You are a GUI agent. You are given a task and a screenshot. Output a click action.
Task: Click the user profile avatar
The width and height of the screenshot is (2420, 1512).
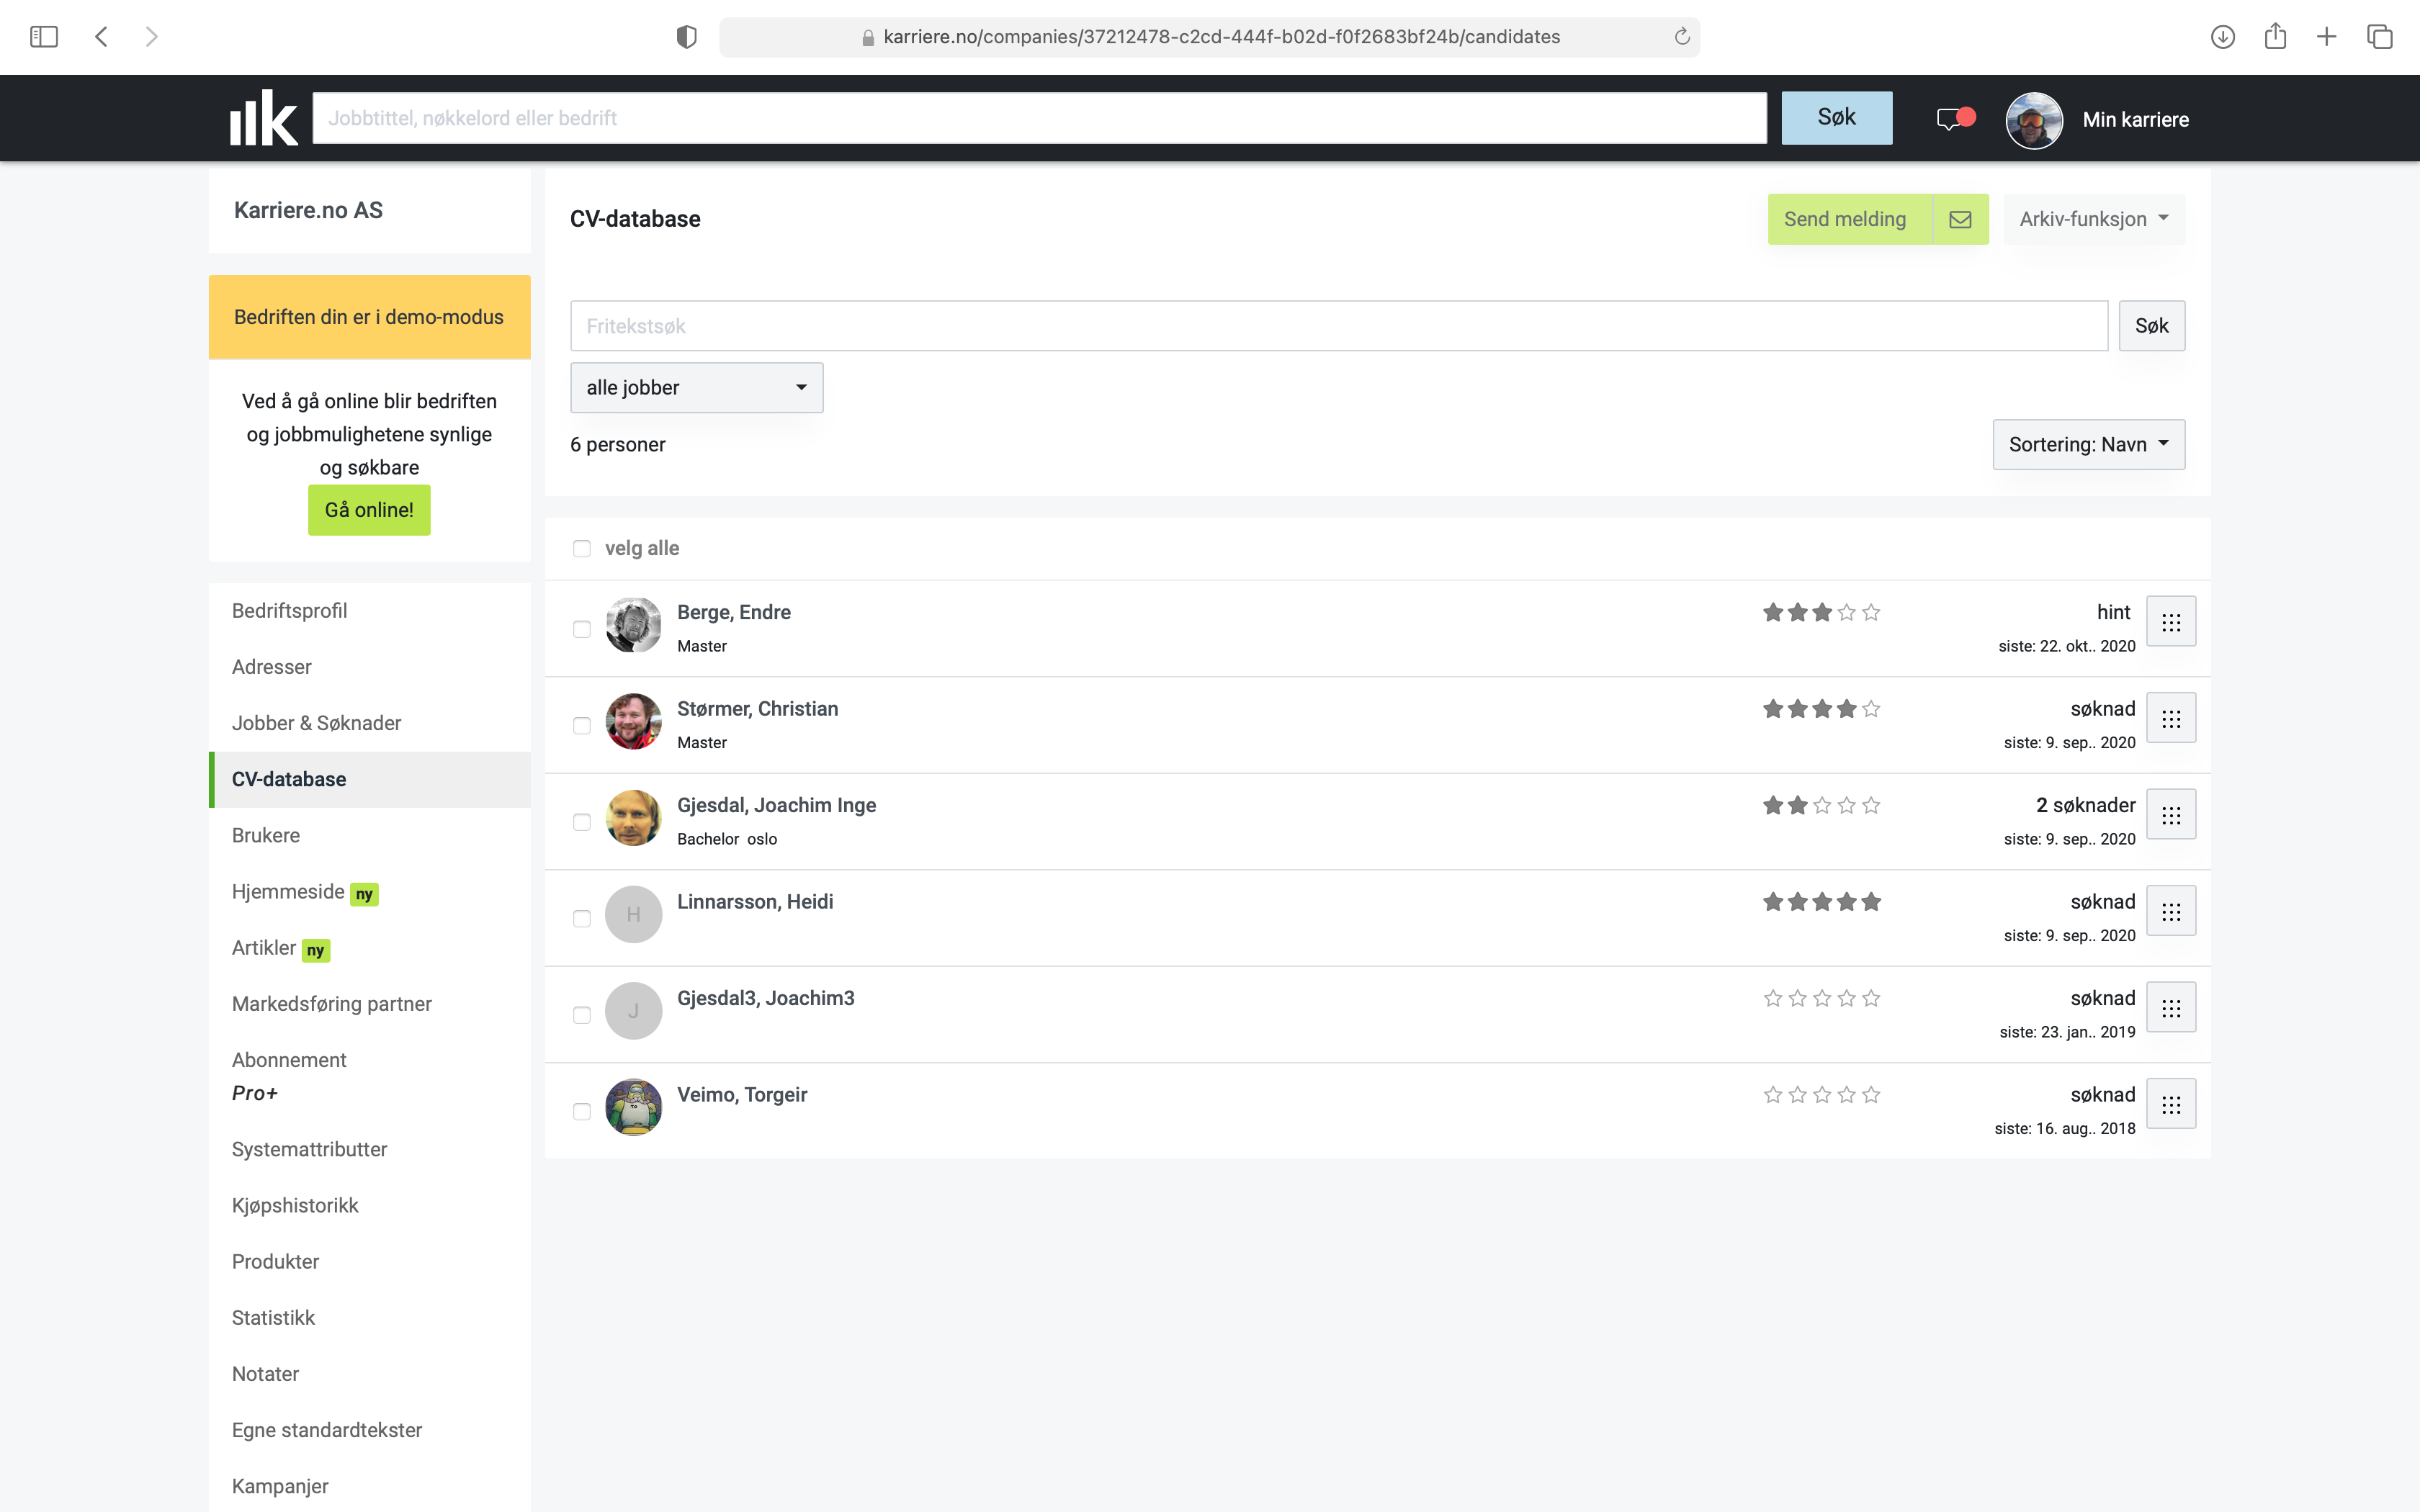point(2034,120)
